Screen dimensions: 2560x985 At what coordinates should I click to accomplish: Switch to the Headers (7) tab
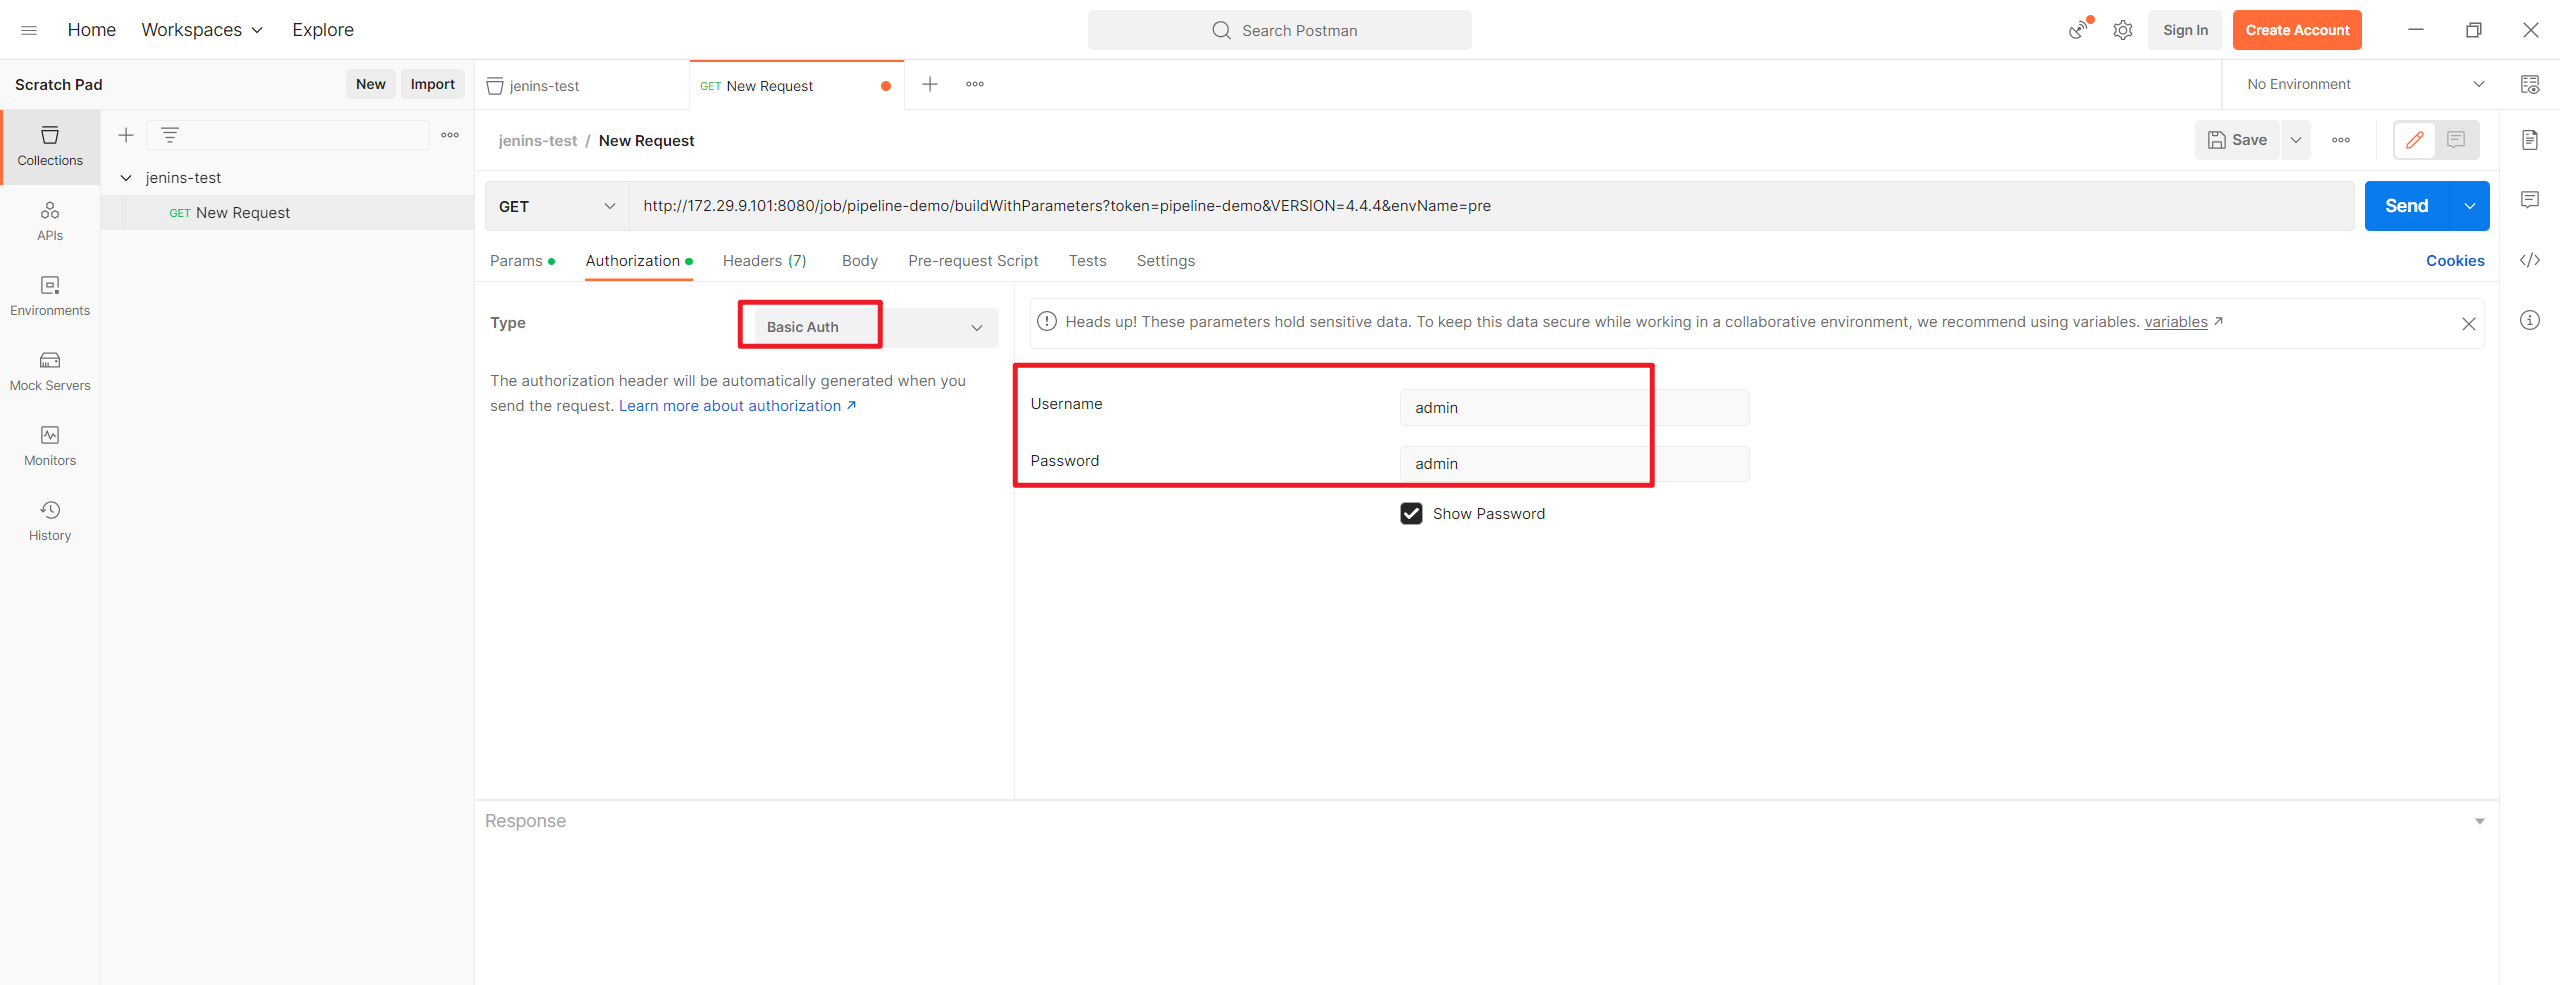(765, 261)
